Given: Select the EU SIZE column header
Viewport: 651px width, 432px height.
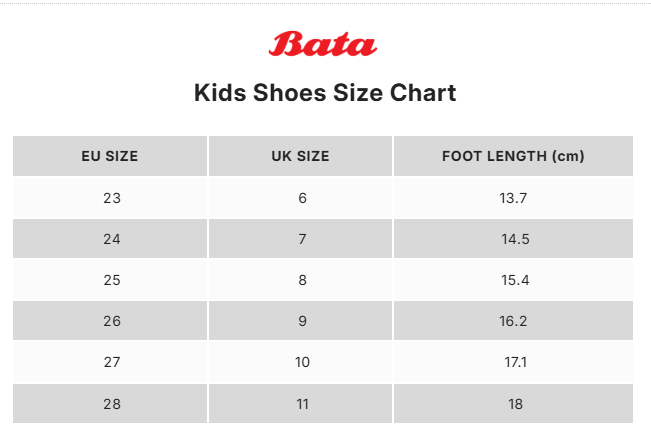Looking at the screenshot, I should coord(110,156).
